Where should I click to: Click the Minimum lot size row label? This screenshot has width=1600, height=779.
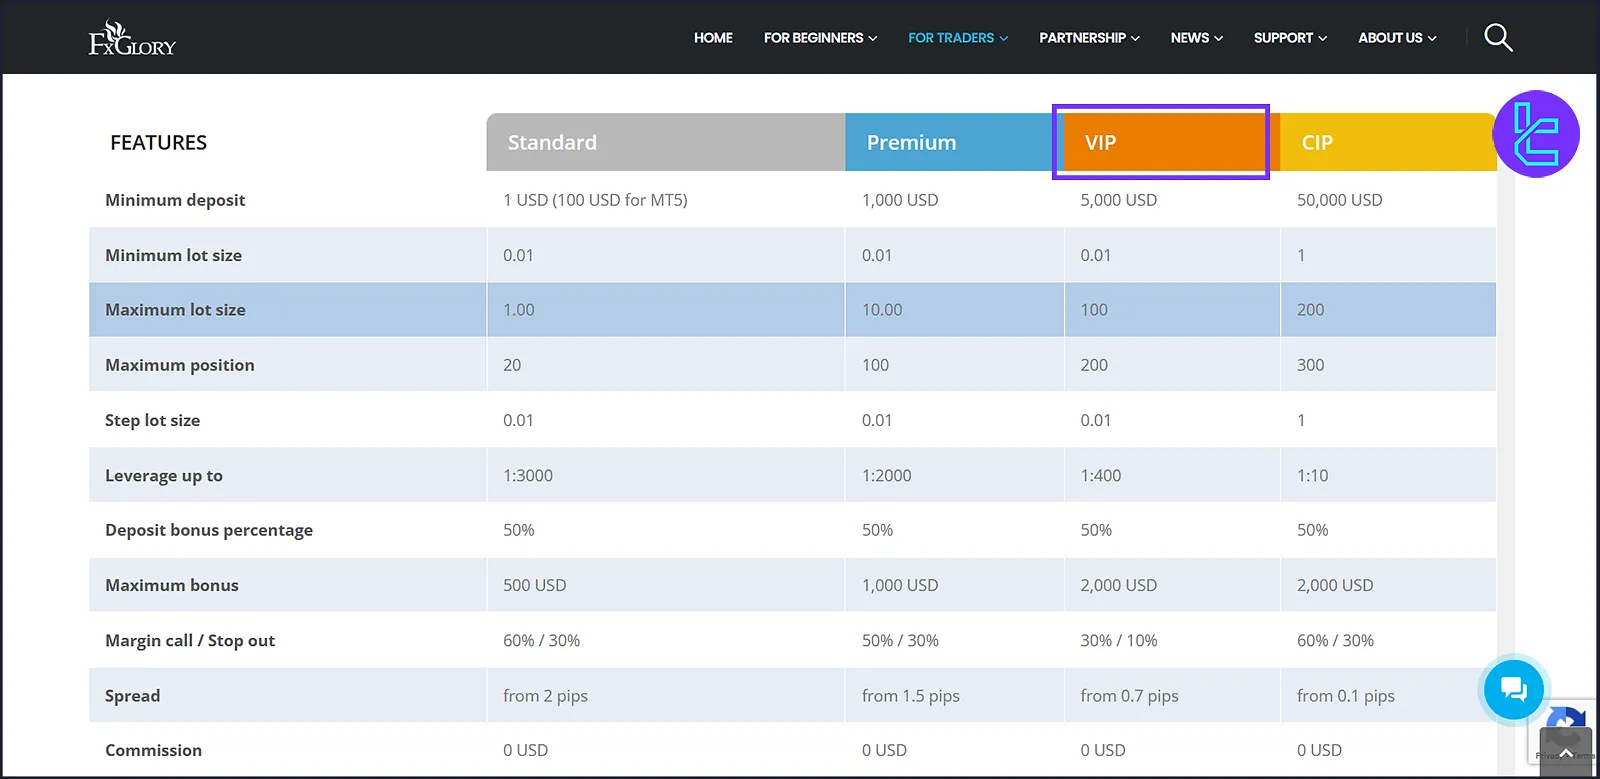173,255
